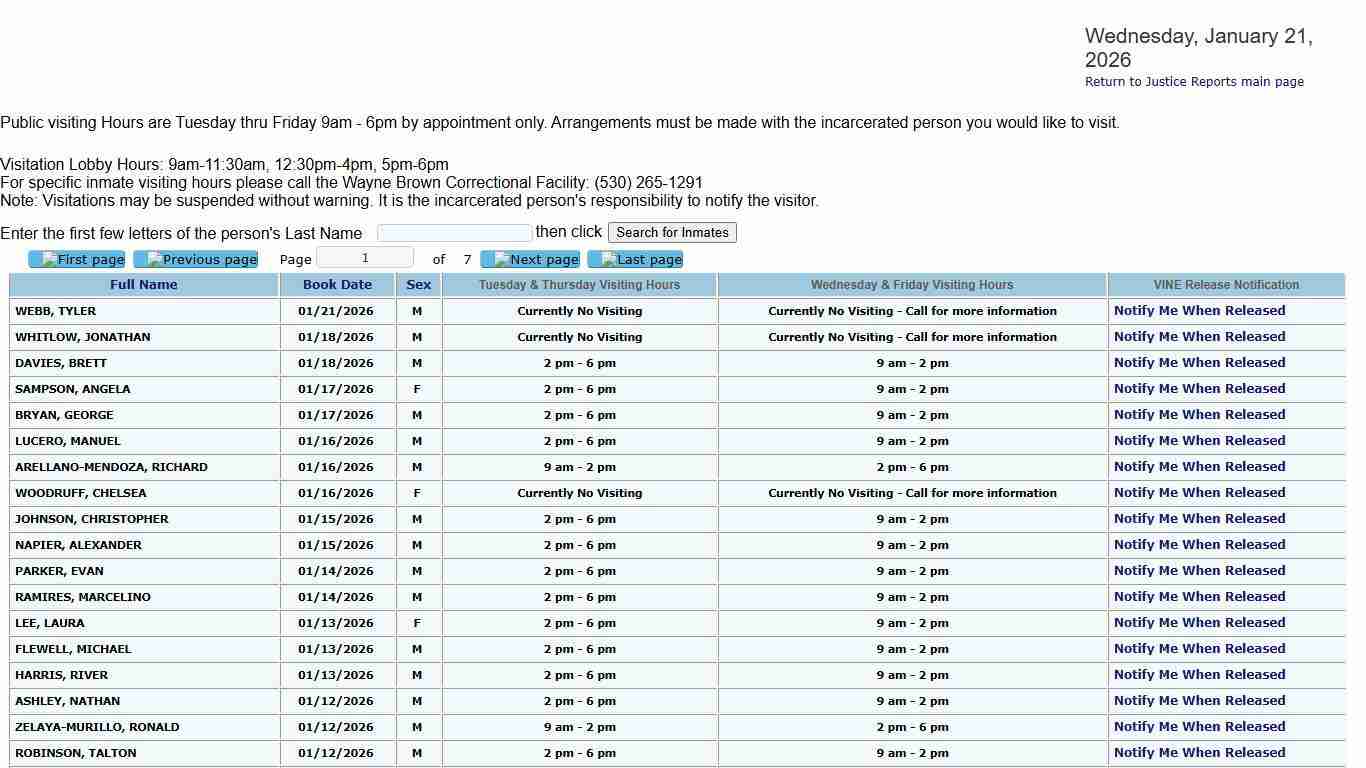The image size is (1366, 768).
Task: Select release notification for Sampson, Angela
Action: point(1199,389)
